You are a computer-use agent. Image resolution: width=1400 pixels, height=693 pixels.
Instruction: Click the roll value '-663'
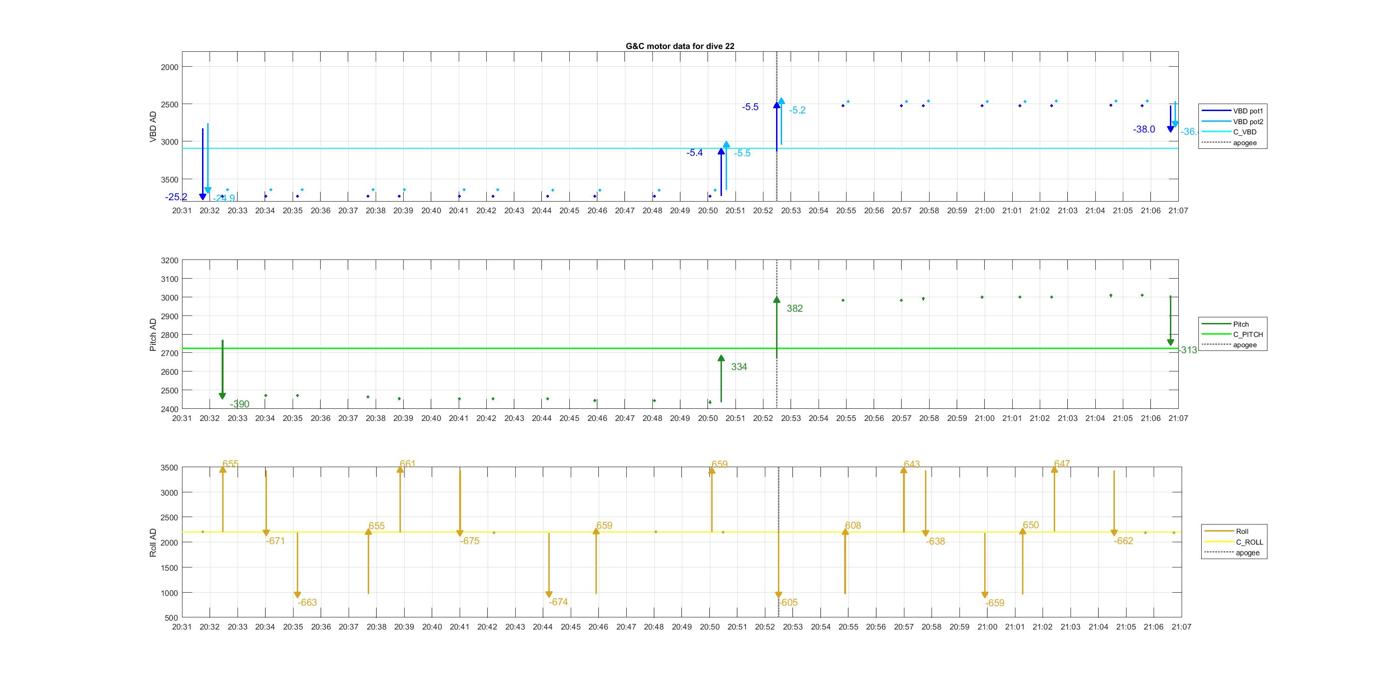click(308, 602)
